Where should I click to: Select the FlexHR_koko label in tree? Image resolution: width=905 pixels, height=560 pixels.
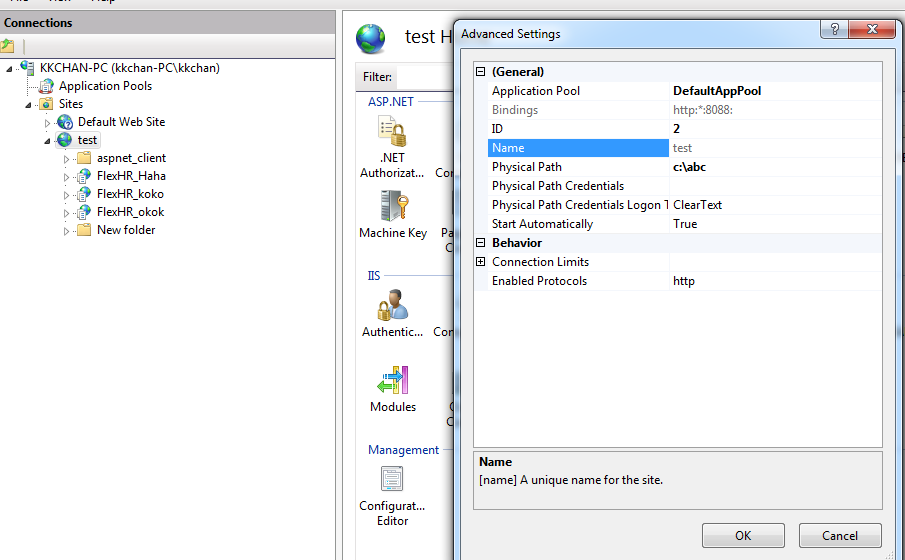click(130, 193)
